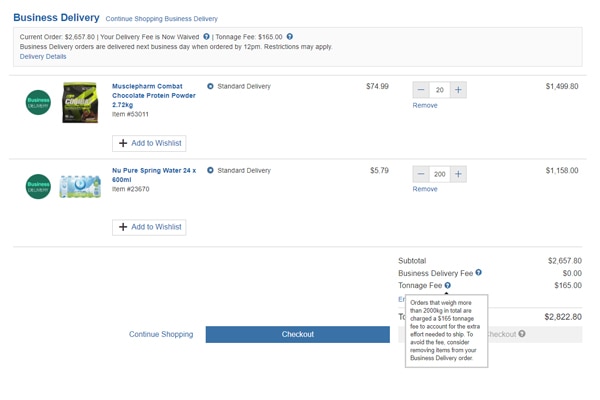This screenshot has width=600, height=400.
Task: Decrease Nu Pure Spring Water quantity
Action: coord(421,174)
